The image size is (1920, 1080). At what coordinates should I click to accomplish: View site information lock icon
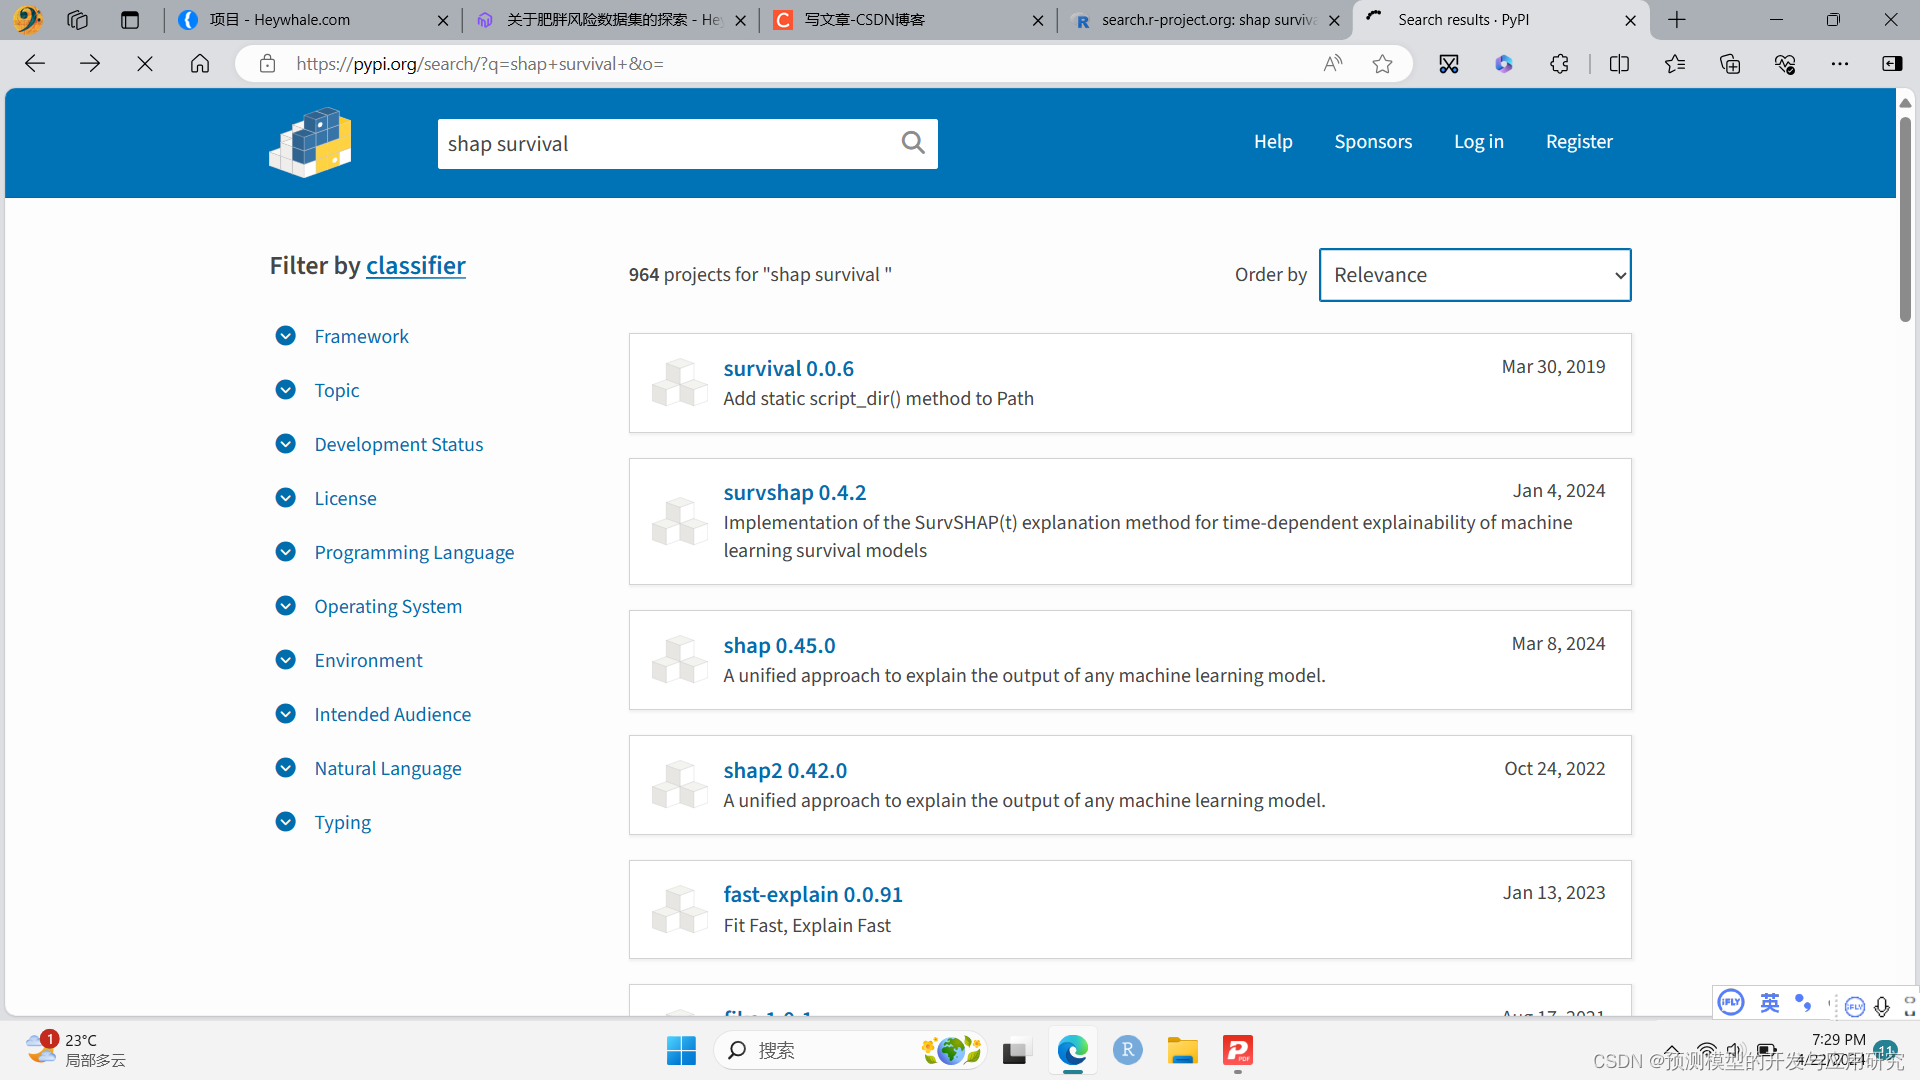pyautogui.click(x=267, y=64)
